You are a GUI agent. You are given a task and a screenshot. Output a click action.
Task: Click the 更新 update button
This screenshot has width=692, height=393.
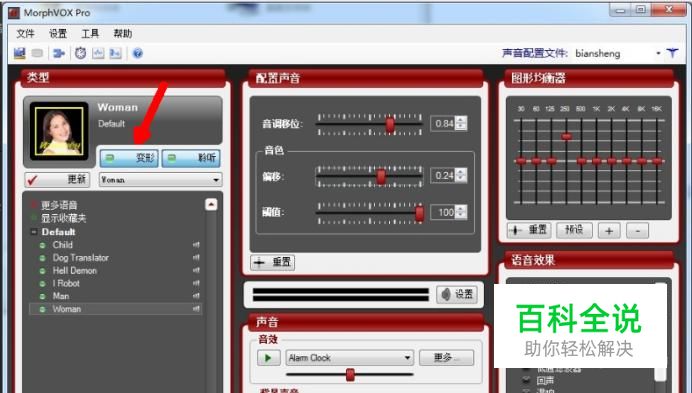57,179
